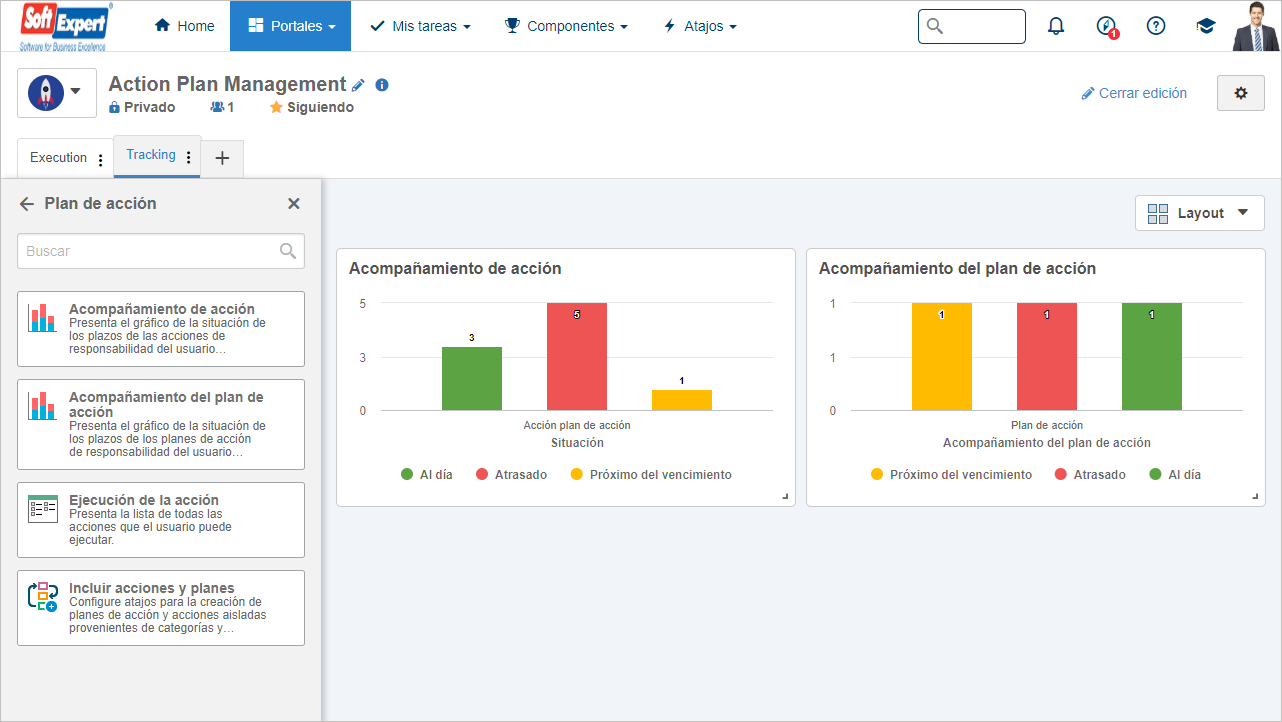Open the user profile photo
This screenshot has height=722, width=1282.
point(1256,26)
